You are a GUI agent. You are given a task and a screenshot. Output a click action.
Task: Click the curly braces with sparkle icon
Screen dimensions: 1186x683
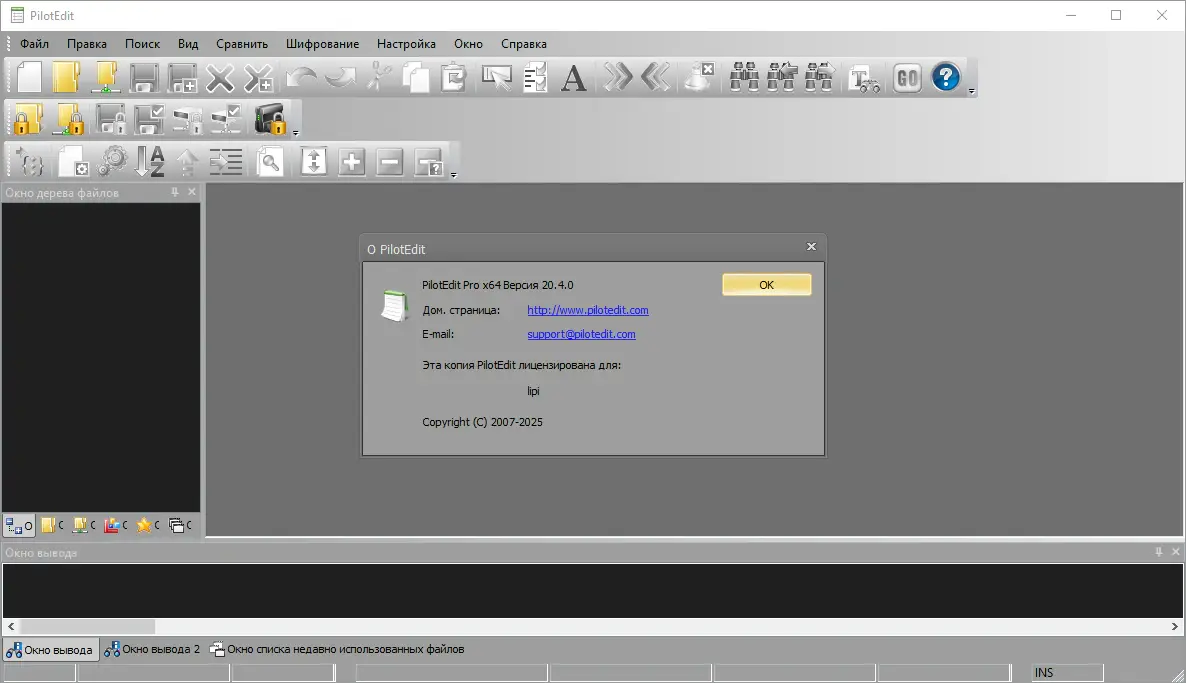29,162
